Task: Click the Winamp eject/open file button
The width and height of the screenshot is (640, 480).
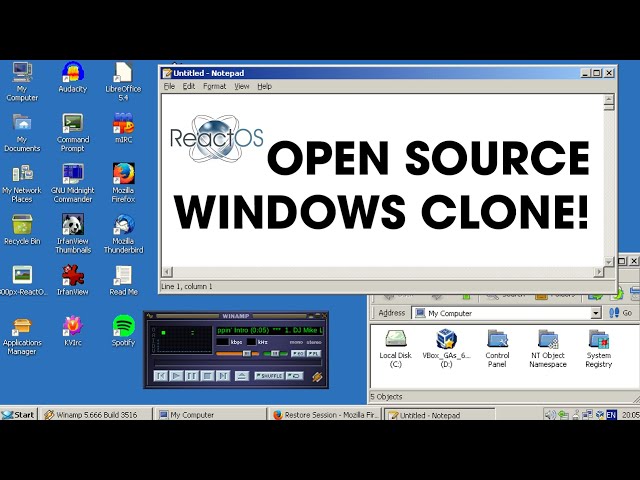Action: tap(242, 376)
